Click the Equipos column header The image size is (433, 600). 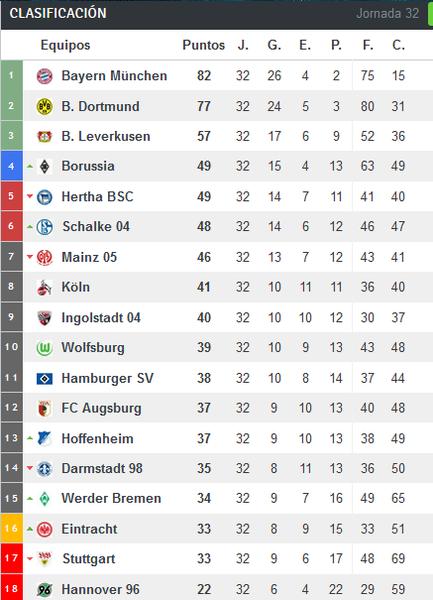[x=65, y=45]
